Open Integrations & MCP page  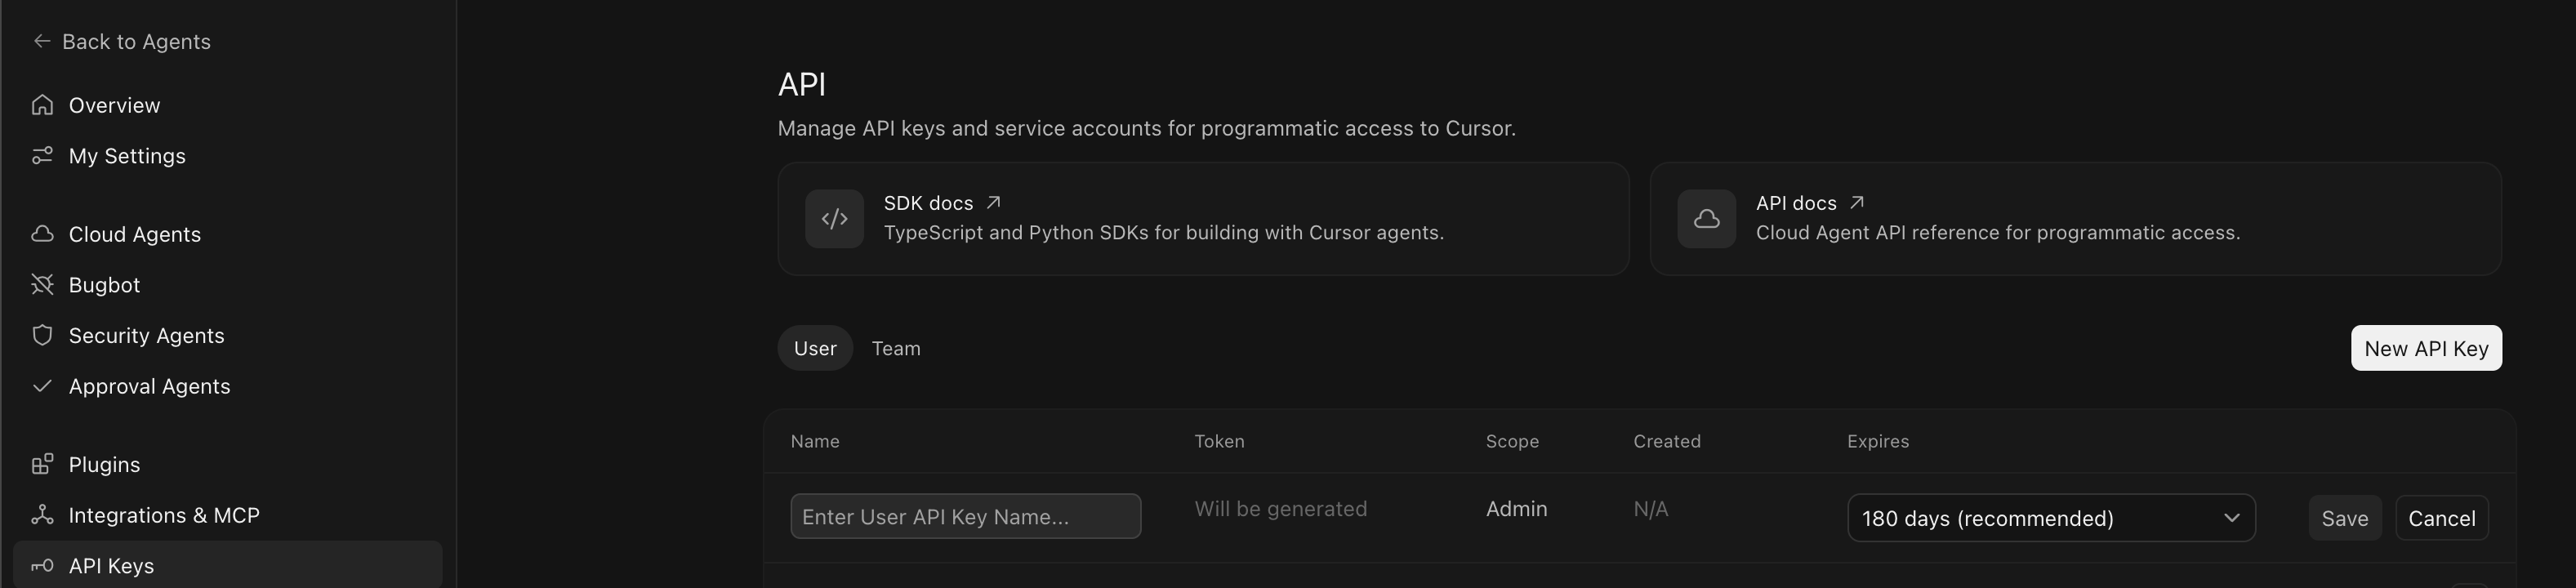pyautogui.click(x=228, y=515)
